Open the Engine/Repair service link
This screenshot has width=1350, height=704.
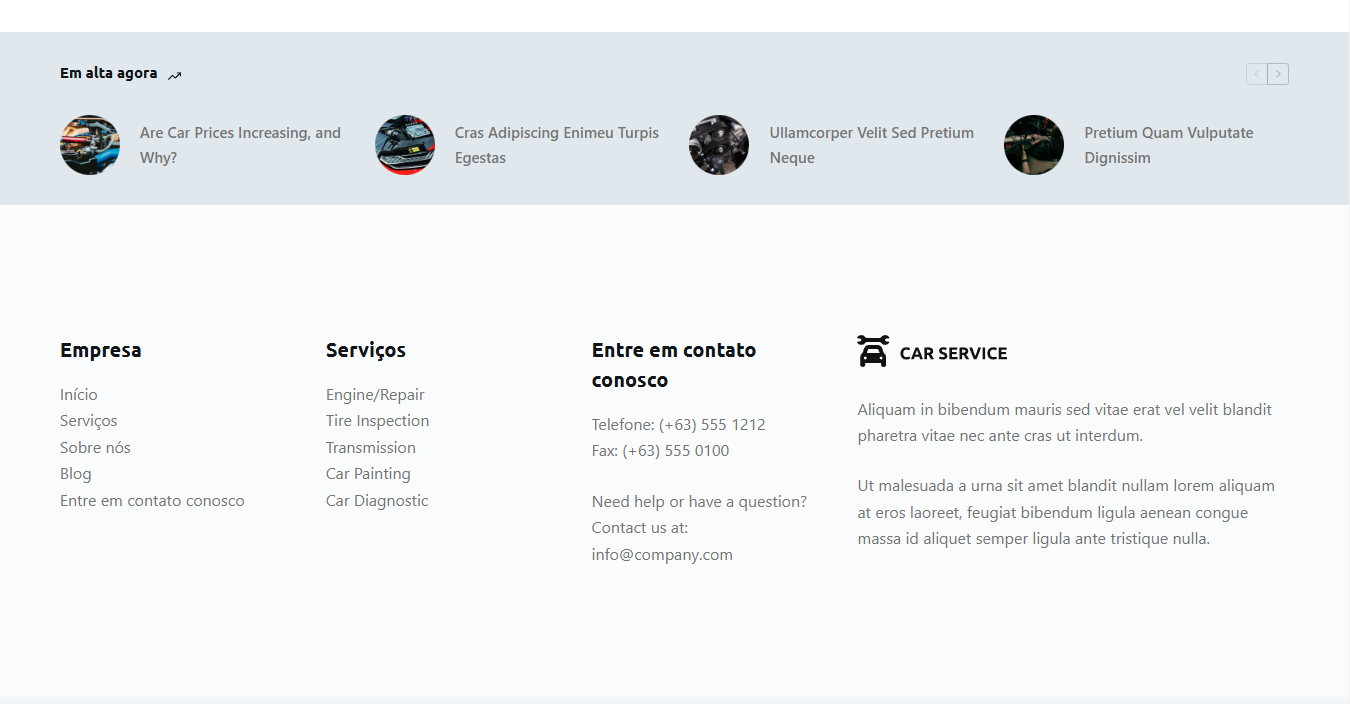375,395
